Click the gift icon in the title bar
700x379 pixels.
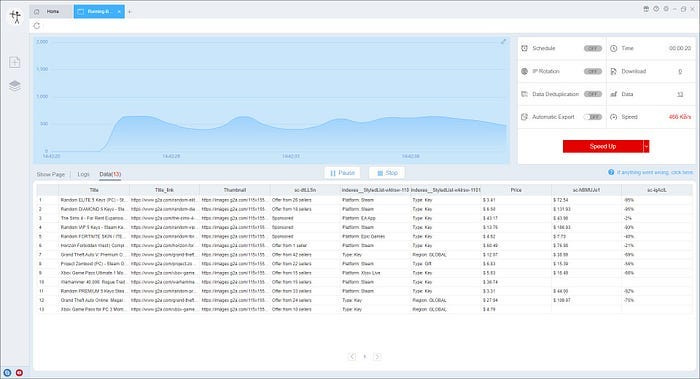pos(646,9)
